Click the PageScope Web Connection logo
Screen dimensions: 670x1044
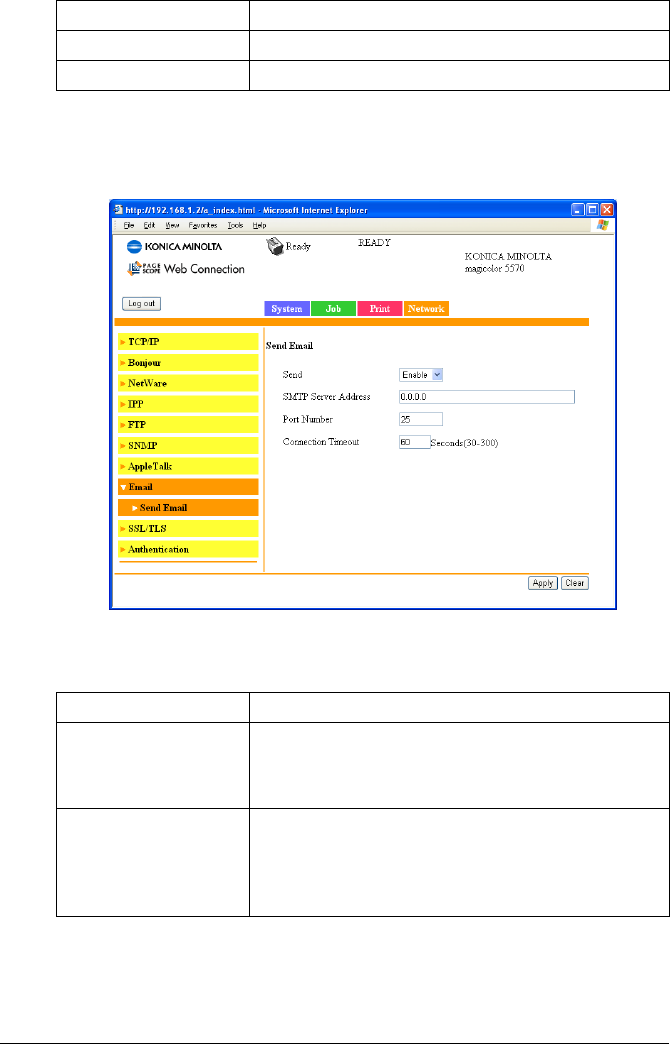click(x=184, y=269)
